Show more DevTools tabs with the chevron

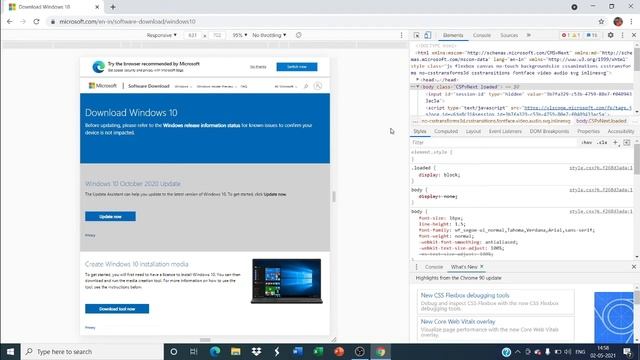click(x=529, y=36)
